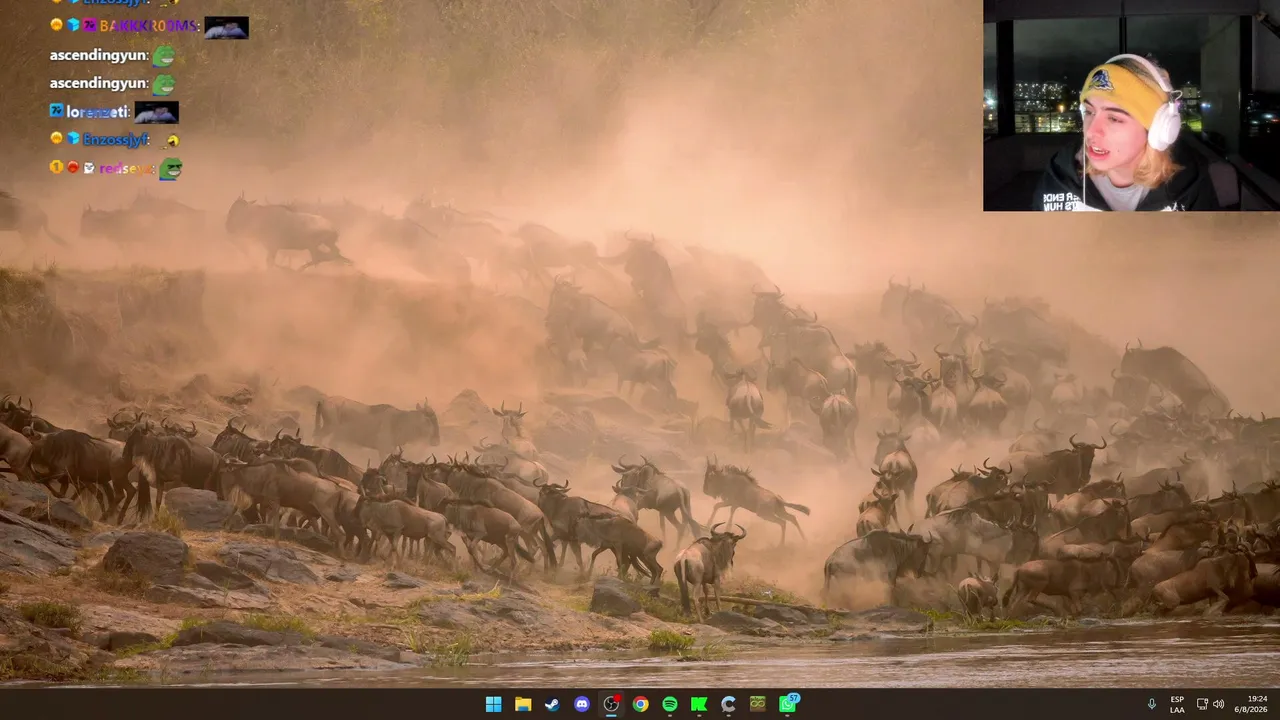Click the lorenzeti chat username
The image size is (1280, 720).
point(98,112)
